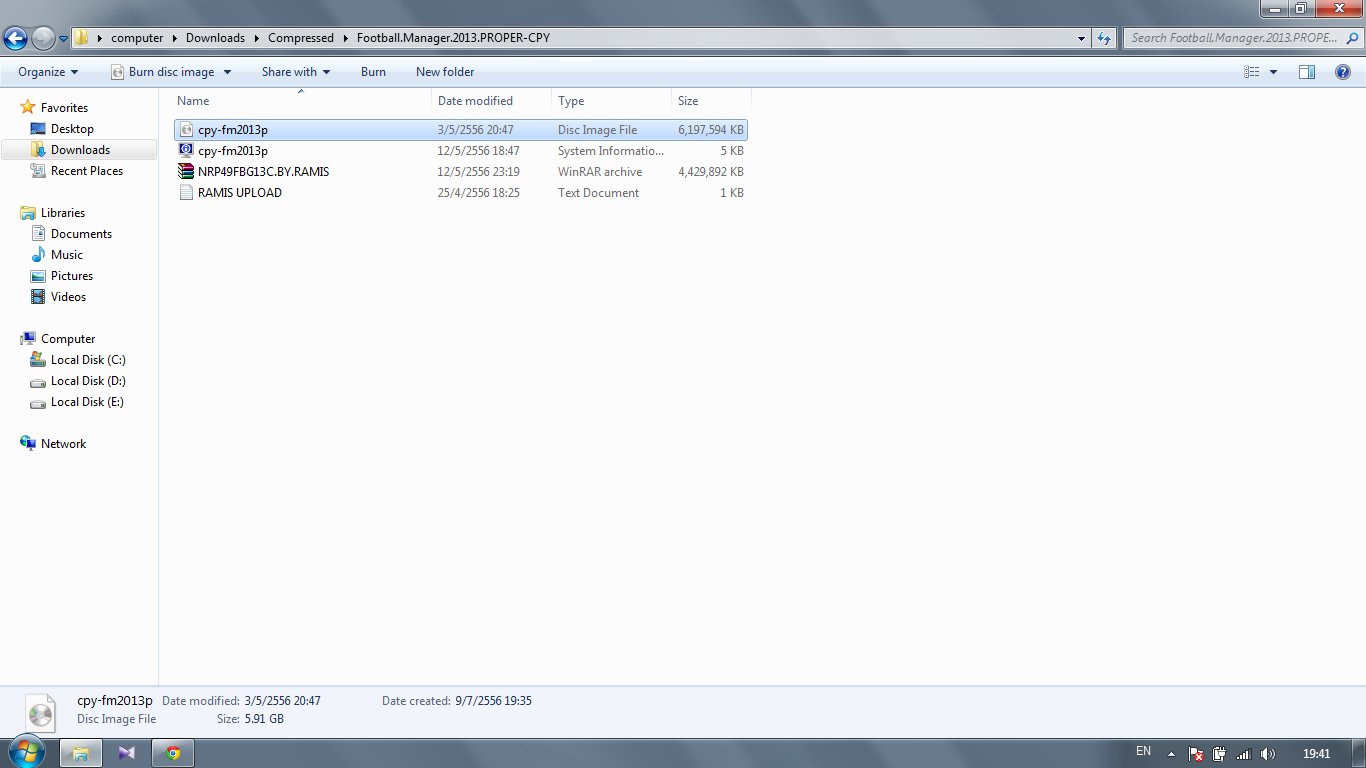Open the network signal tray icon
The height and width of the screenshot is (768, 1366).
(1244, 754)
